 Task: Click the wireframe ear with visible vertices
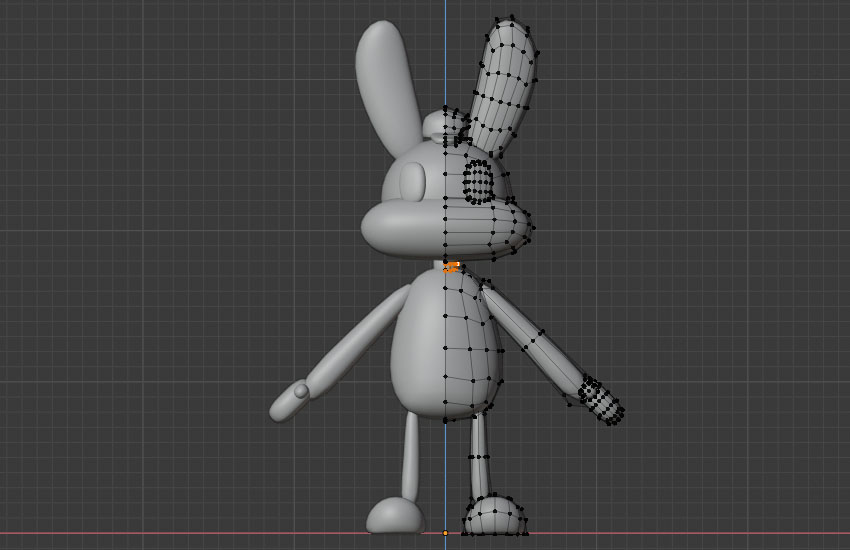pyautogui.click(x=504, y=87)
